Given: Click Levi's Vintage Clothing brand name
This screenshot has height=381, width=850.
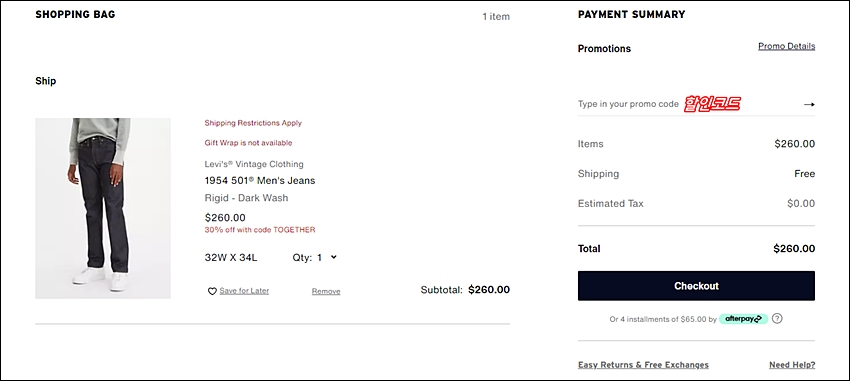Looking at the screenshot, I should (x=254, y=164).
